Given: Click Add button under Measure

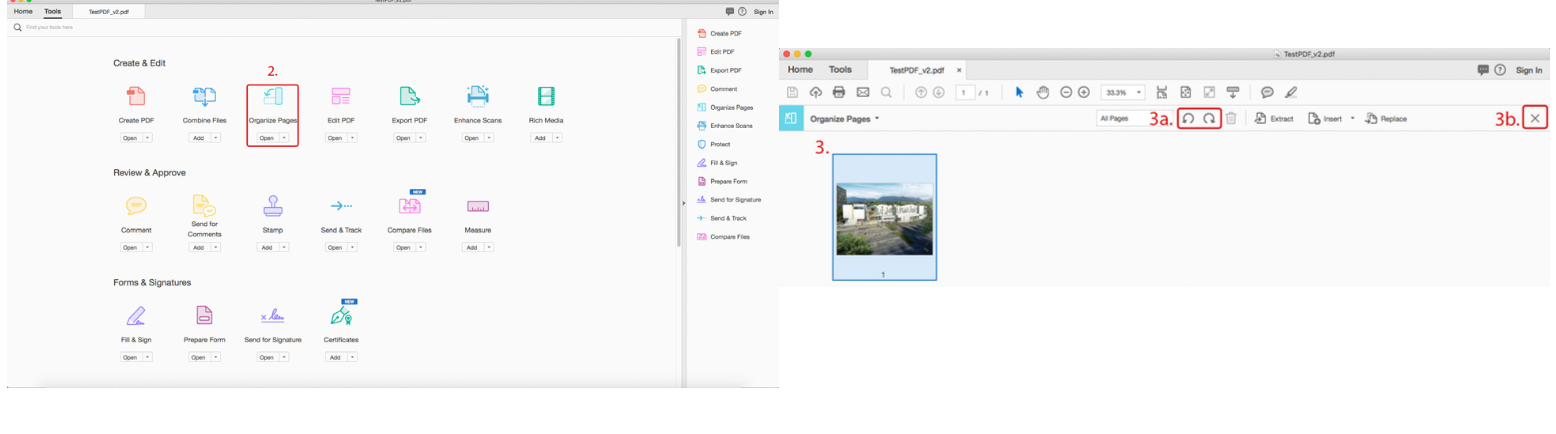Looking at the screenshot, I should tap(471, 247).
